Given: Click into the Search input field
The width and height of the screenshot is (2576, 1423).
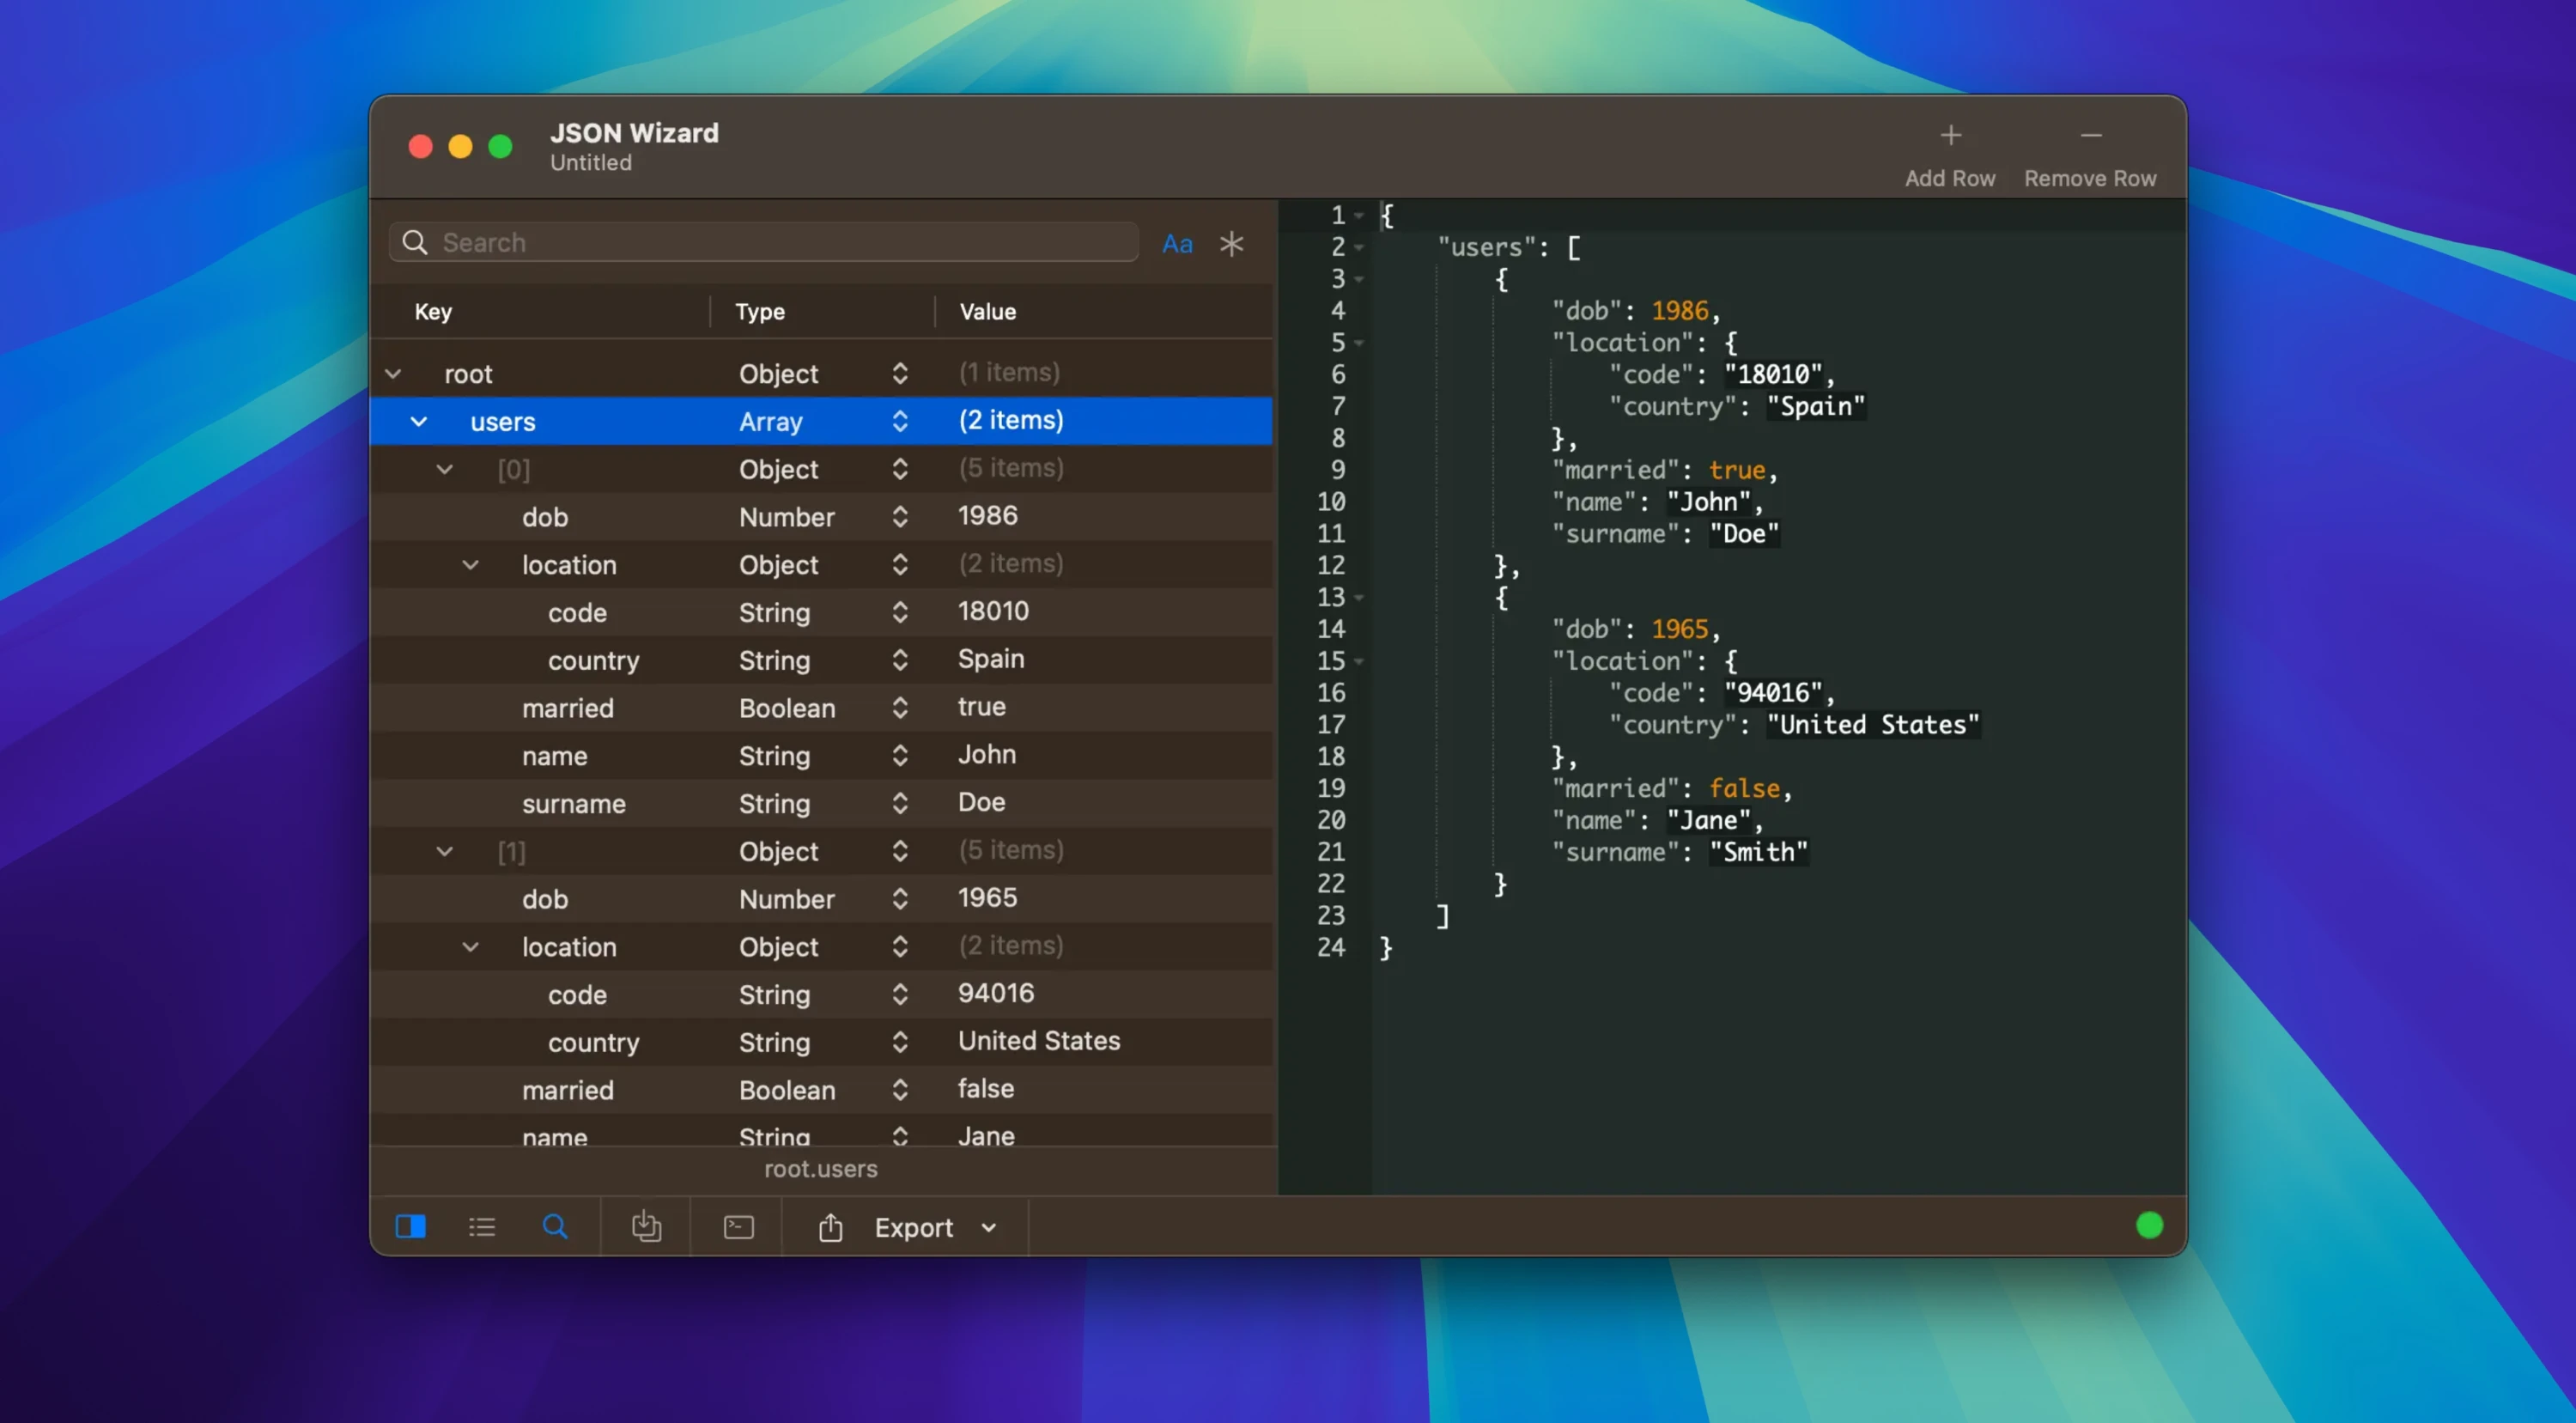Looking at the screenshot, I should (x=780, y=243).
